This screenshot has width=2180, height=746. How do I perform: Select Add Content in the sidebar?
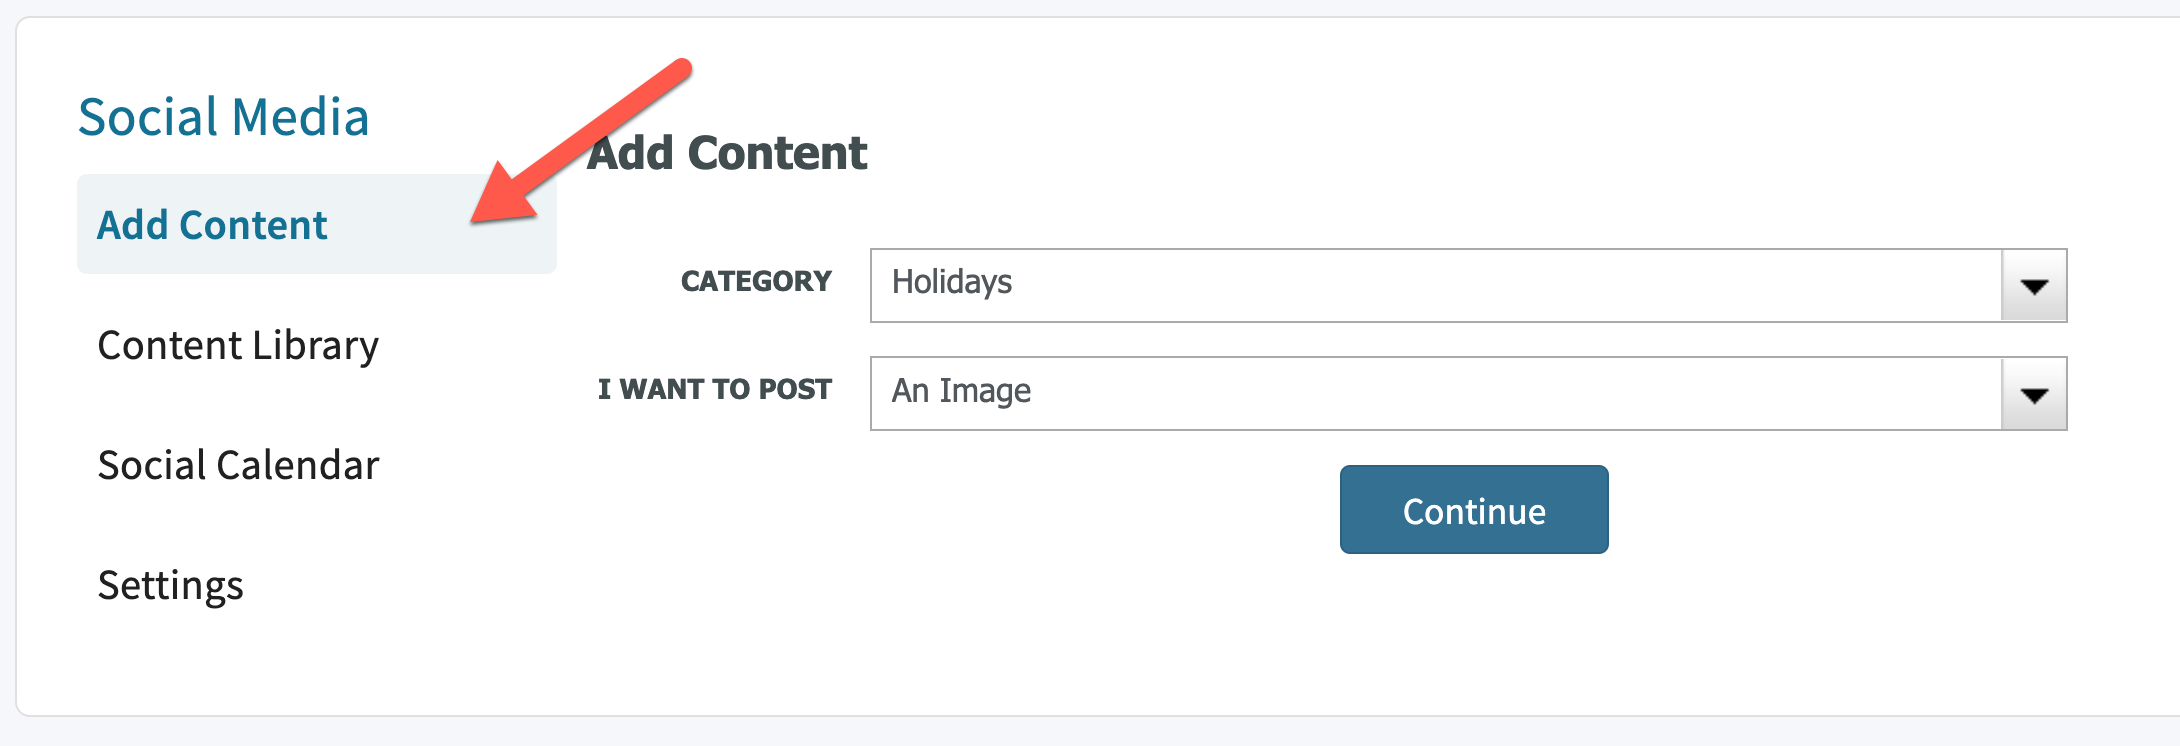pos(212,225)
